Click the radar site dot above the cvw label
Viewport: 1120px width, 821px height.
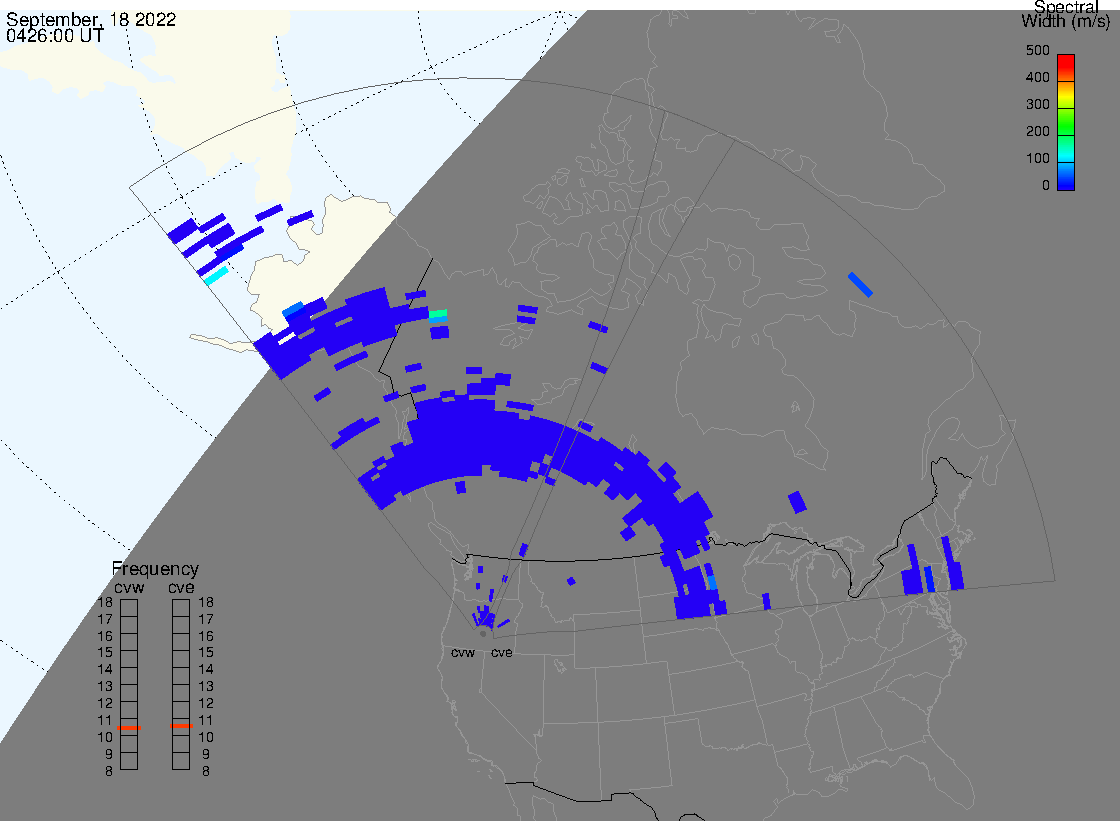pyautogui.click(x=483, y=634)
